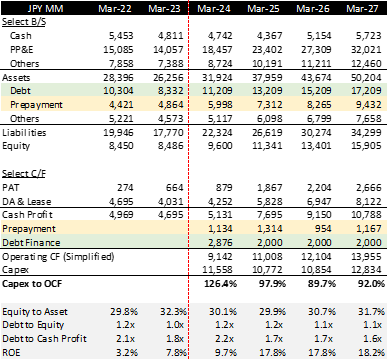The height and width of the screenshot is (360, 388).
Task: Click Debt to Cash Profit value 1.6x
Action: [x=373, y=339]
